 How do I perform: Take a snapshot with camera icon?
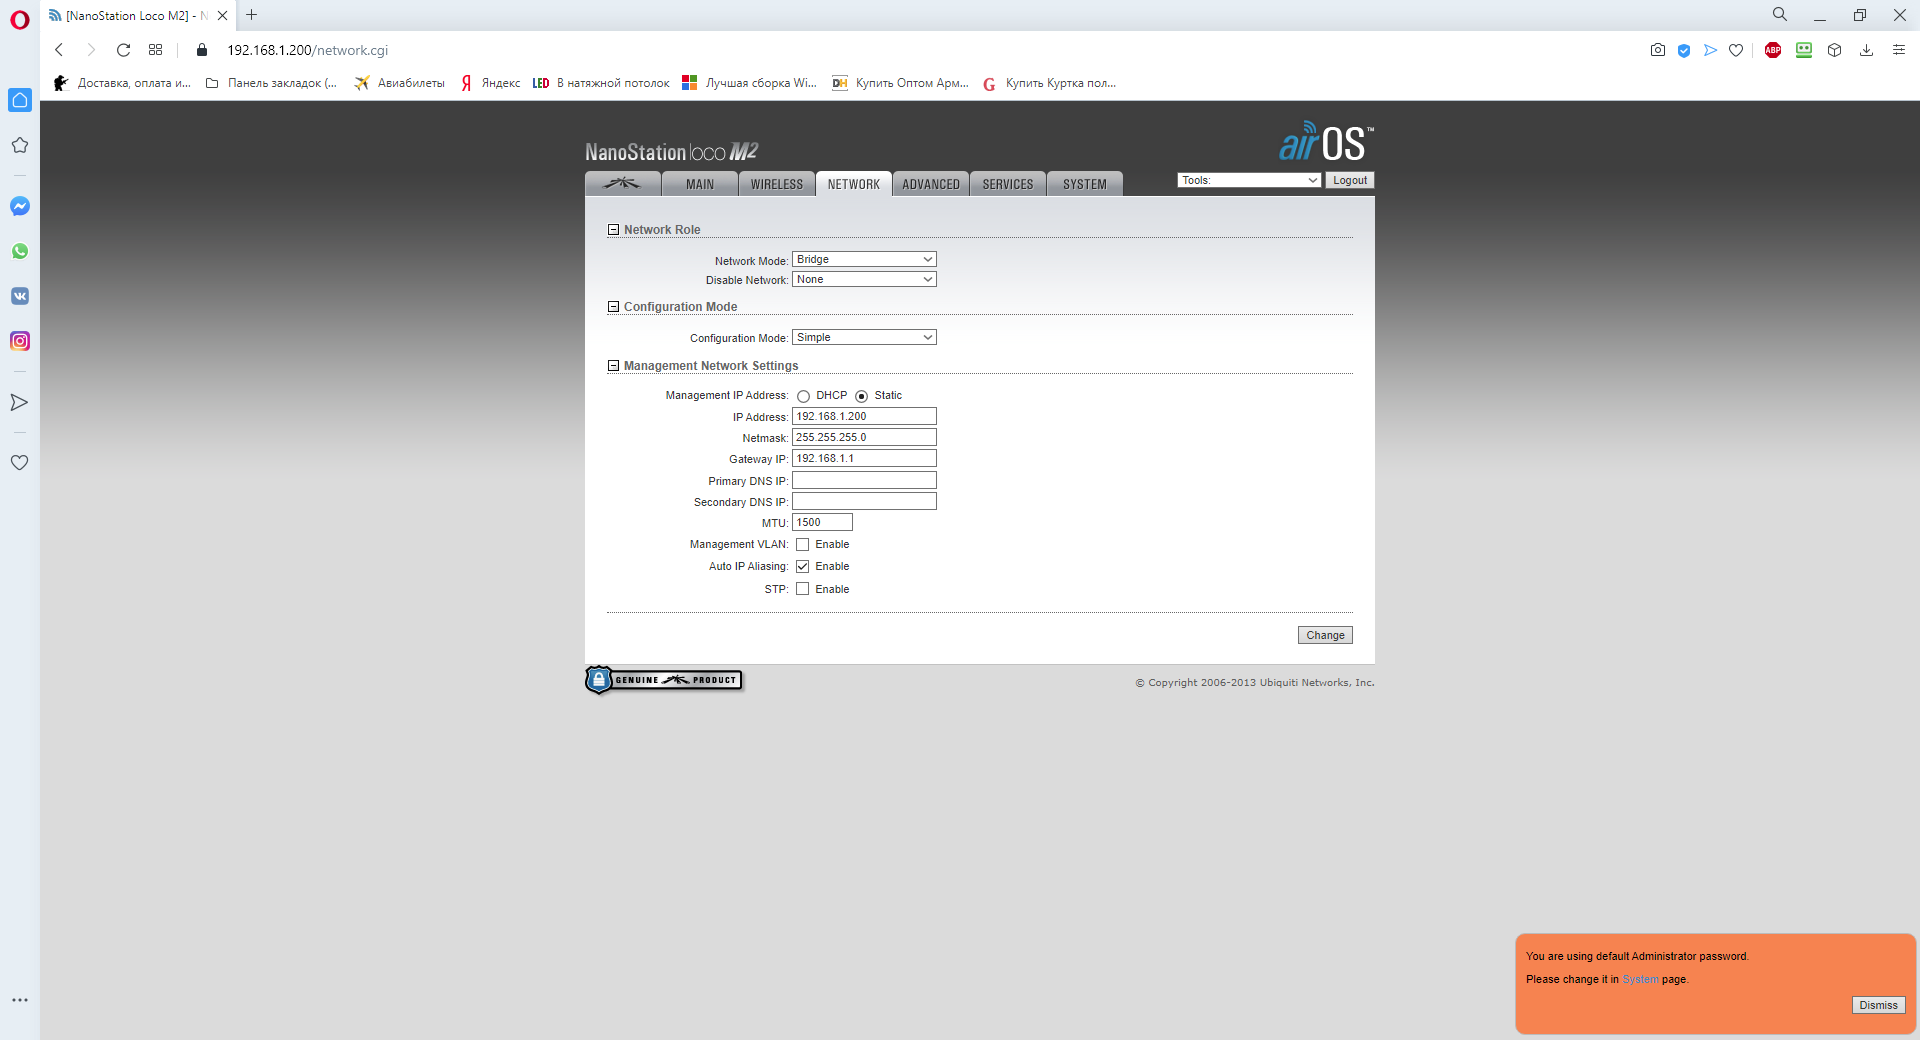click(x=1658, y=50)
